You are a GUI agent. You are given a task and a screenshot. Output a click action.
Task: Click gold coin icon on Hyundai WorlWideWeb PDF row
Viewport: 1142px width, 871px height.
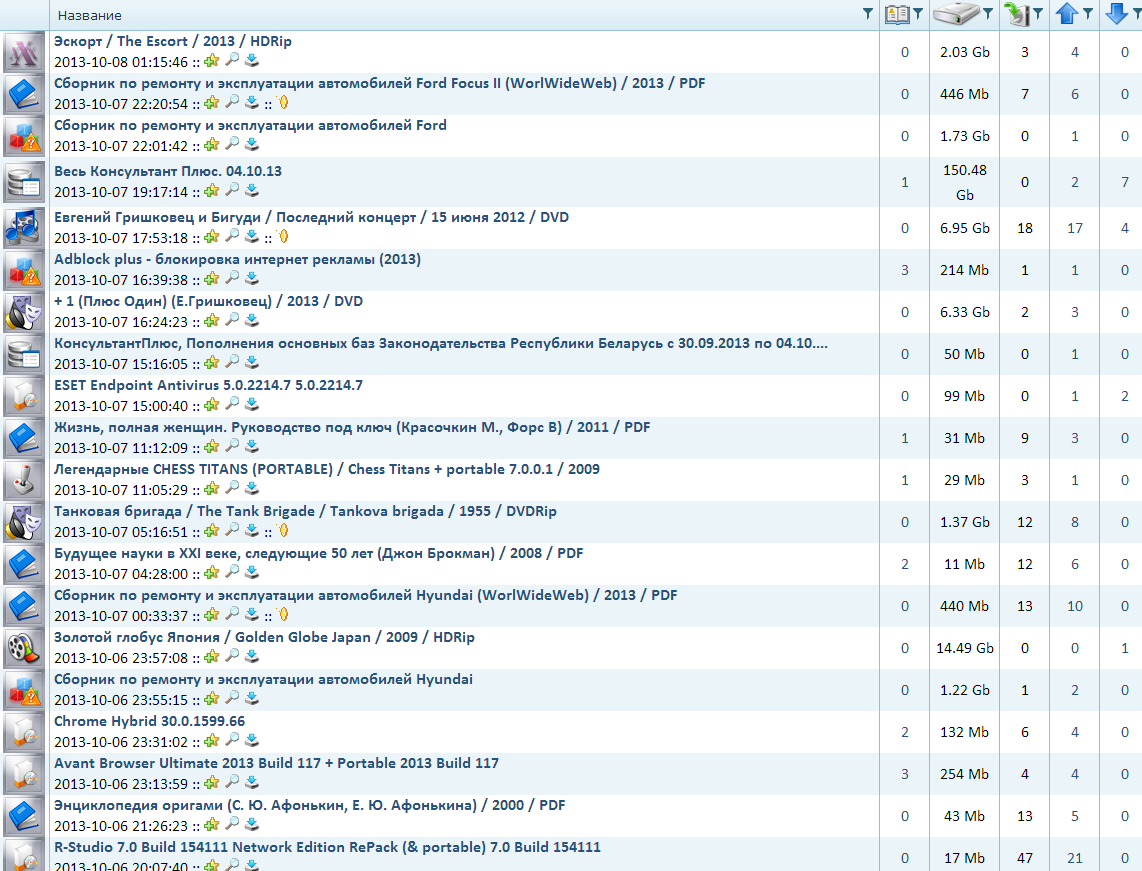click(x=283, y=614)
